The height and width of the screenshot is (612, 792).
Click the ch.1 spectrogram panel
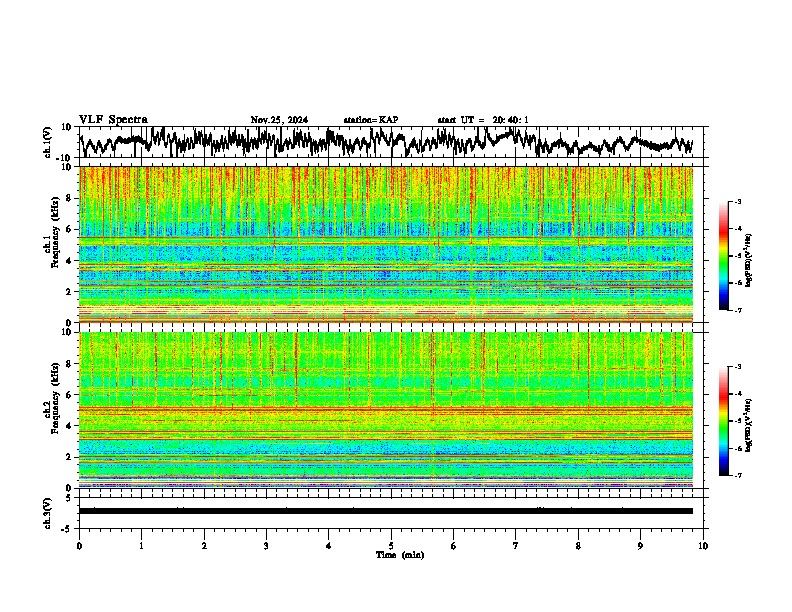pos(386,244)
